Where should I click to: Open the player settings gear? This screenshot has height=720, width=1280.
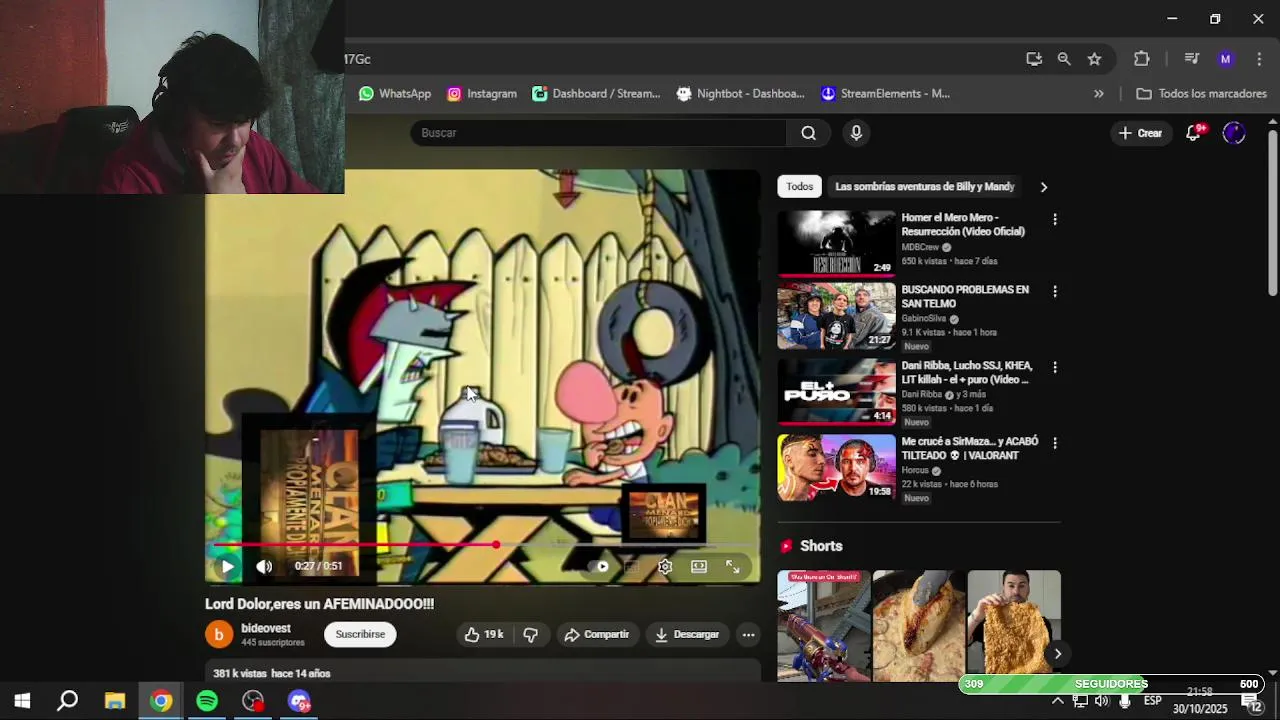point(665,566)
